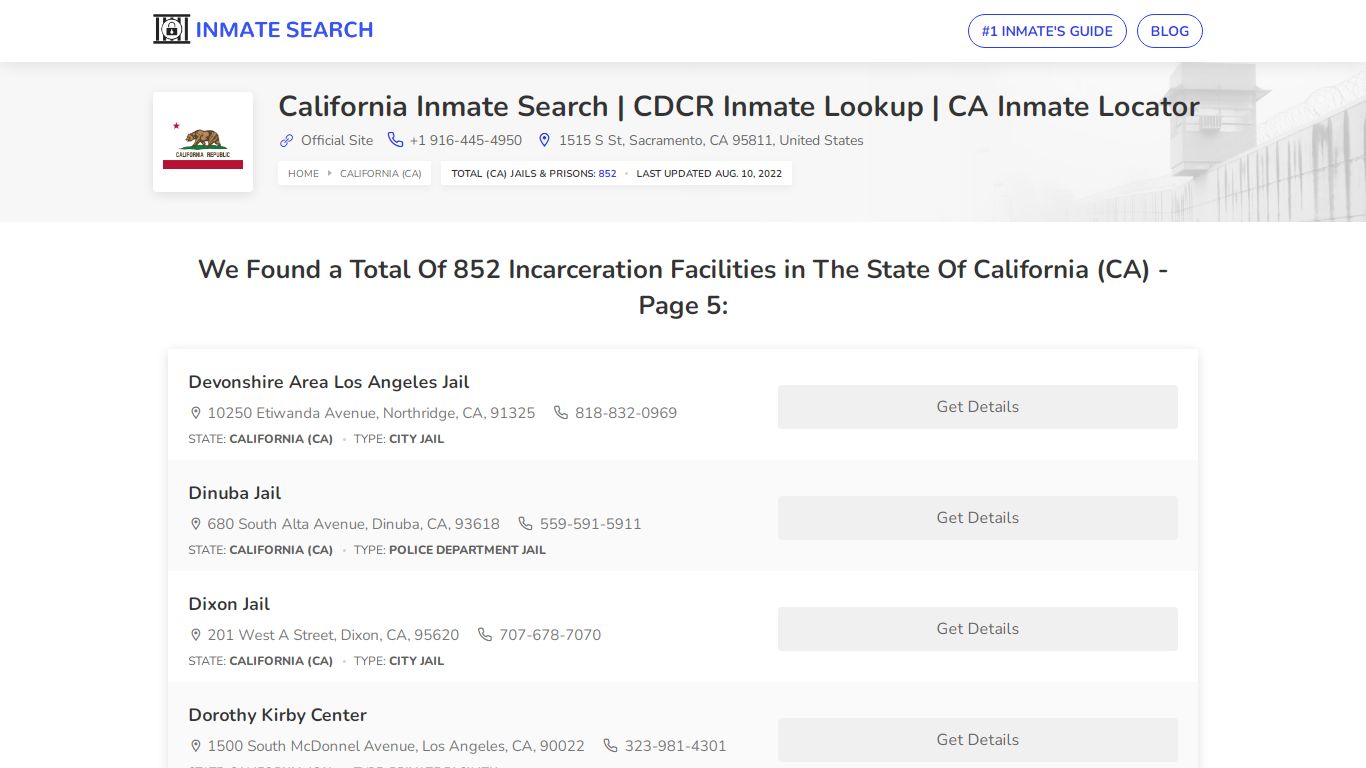Click the Dorothy Kirby Center facility title
Viewport: 1366px width, 768px height.
click(277, 715)
